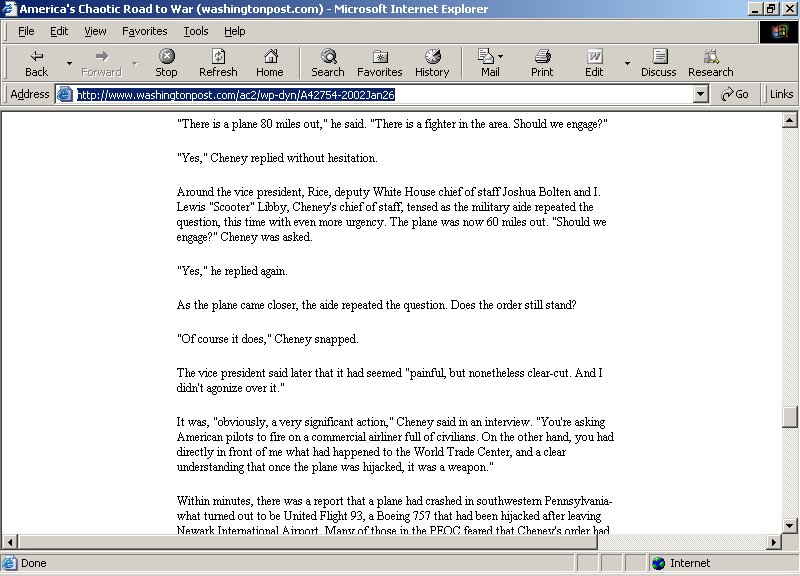This screenshot has width=800, height=576.
Task: Print the page using Print icon
Action: tap(542, 62)
